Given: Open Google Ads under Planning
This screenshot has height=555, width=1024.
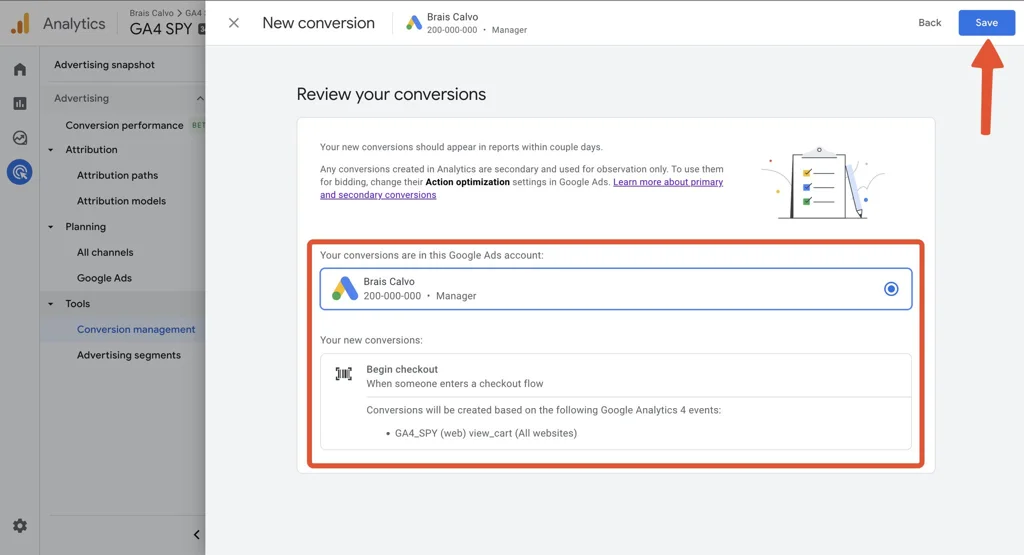Looking at the screenshot, I should [x=104, y=278].
